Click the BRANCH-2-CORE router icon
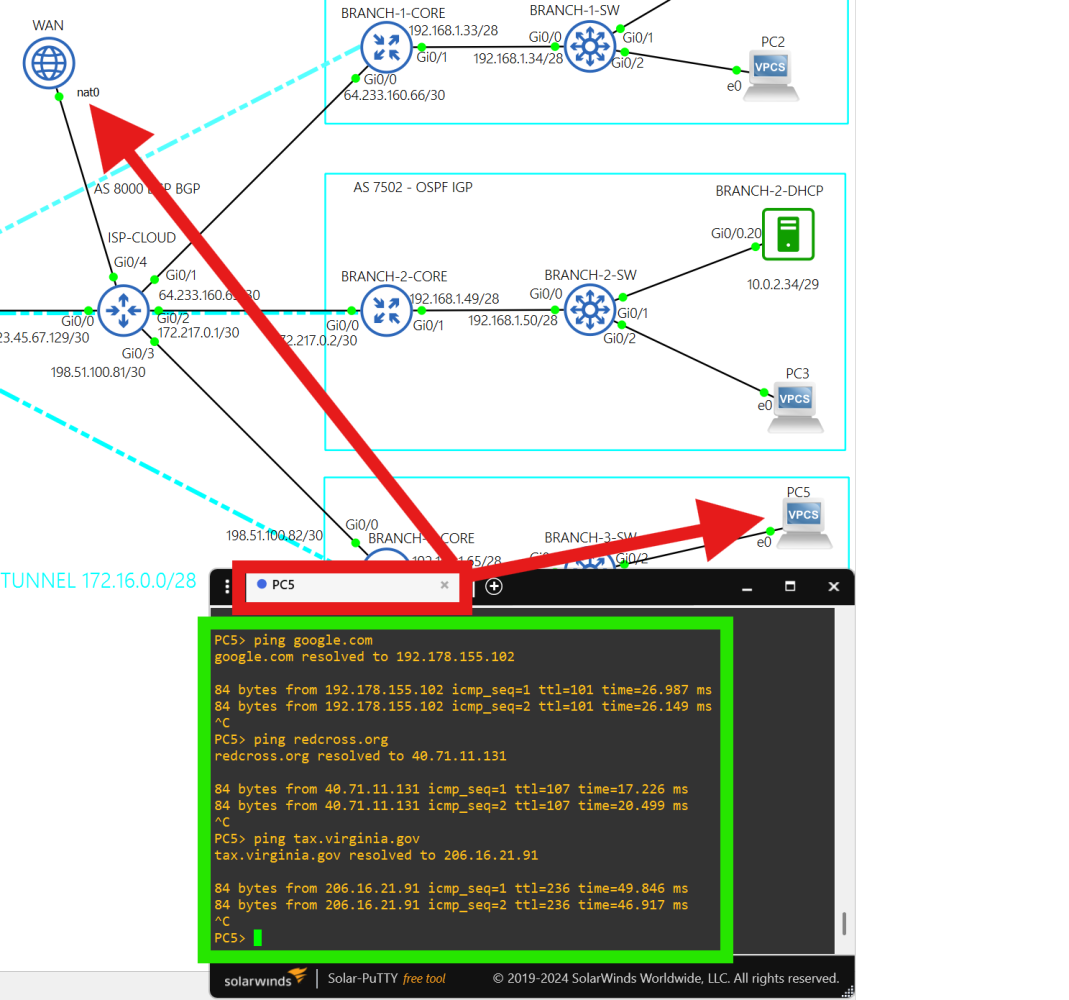The image size is (1069, 1000). (385, 310)
